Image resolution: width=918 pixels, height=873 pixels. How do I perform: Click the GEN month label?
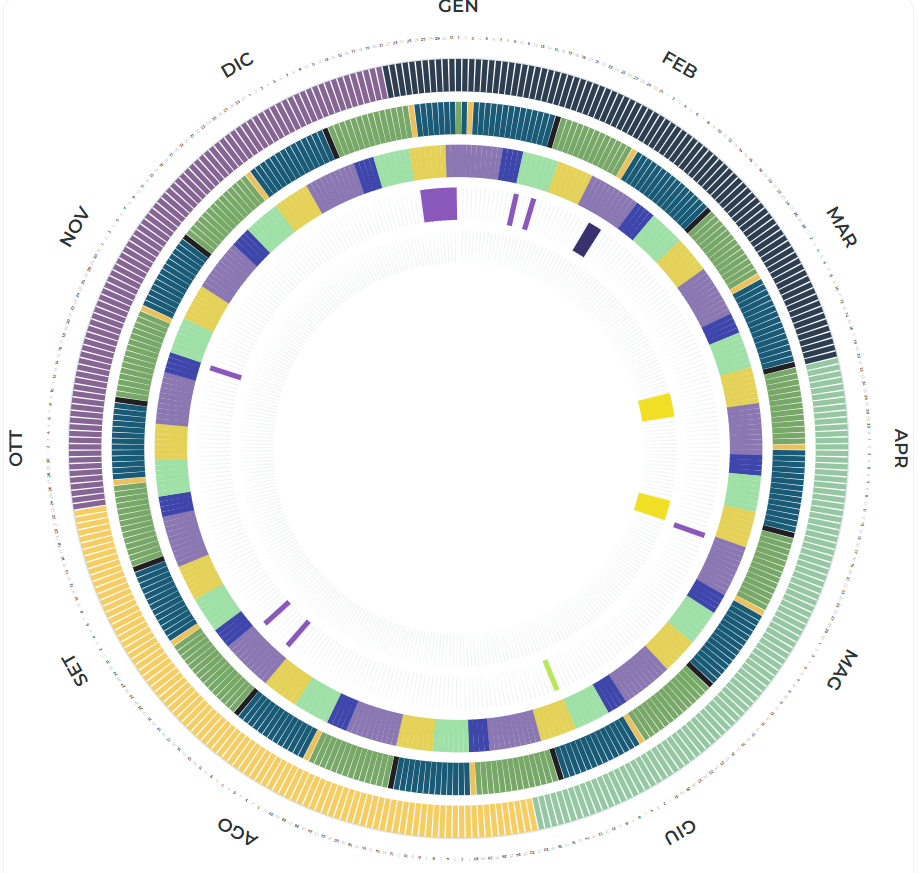459,7
